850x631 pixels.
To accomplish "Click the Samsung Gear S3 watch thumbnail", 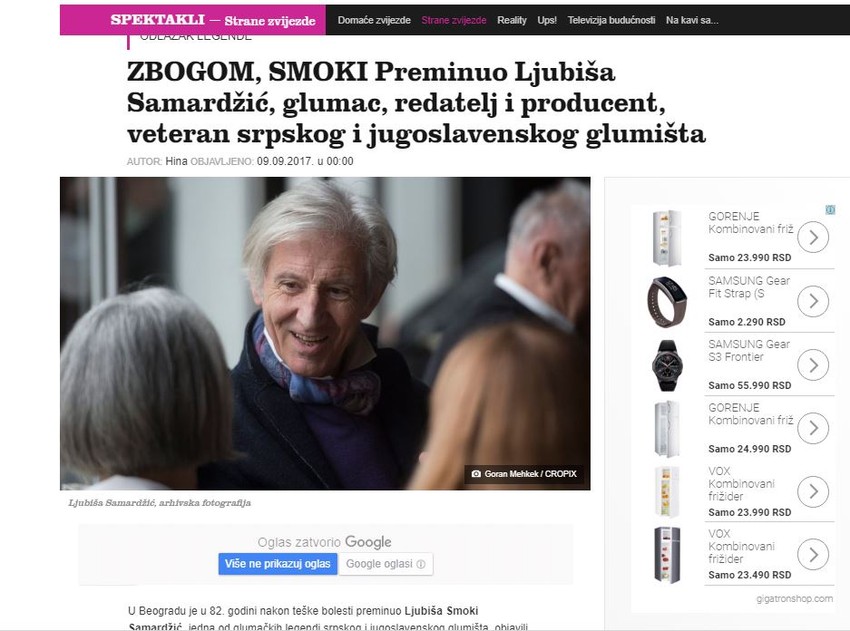I will coord(667,365).
